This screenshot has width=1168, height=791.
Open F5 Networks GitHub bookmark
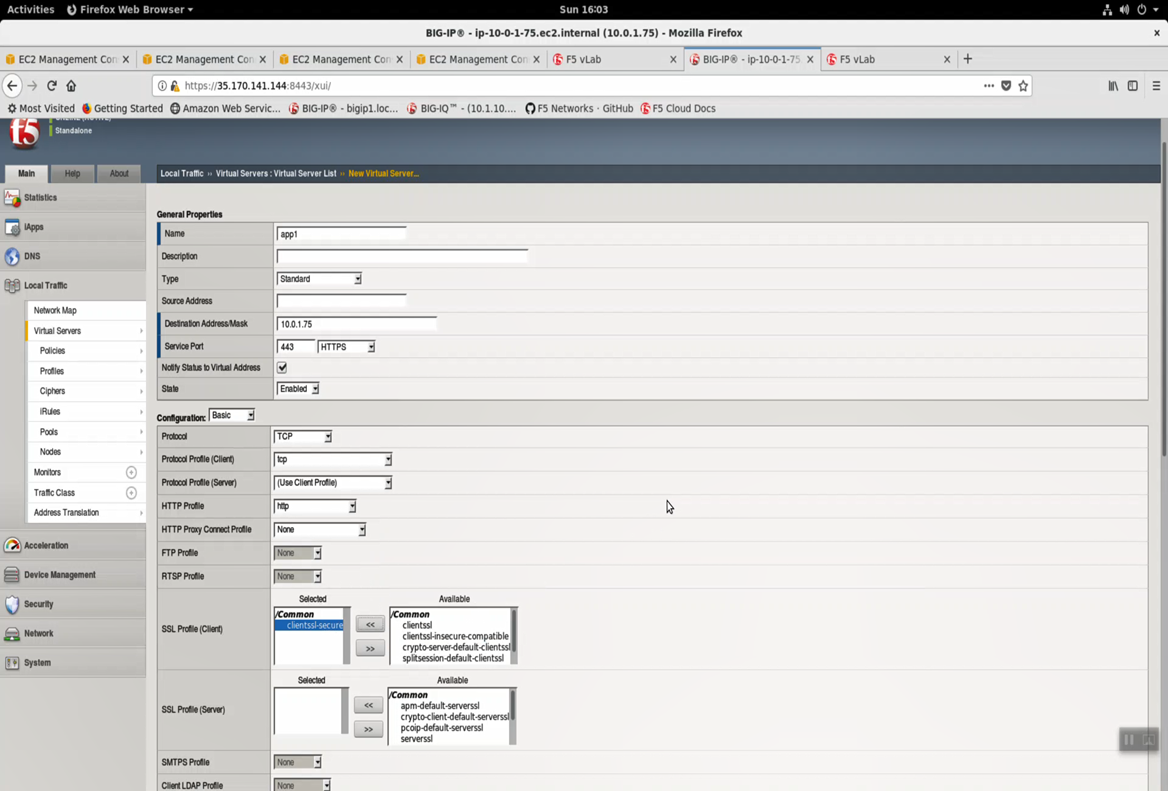[x=579, y=109]
